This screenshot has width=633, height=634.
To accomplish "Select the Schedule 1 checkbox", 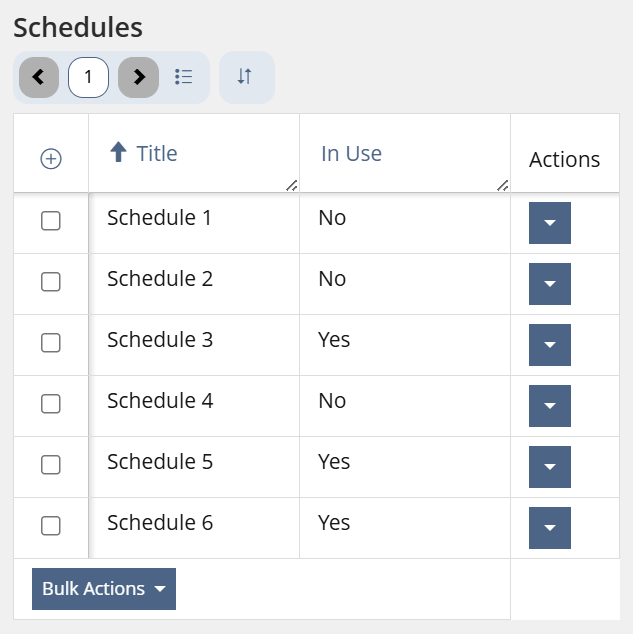I will pyautogui.click(x=51, y=221).
